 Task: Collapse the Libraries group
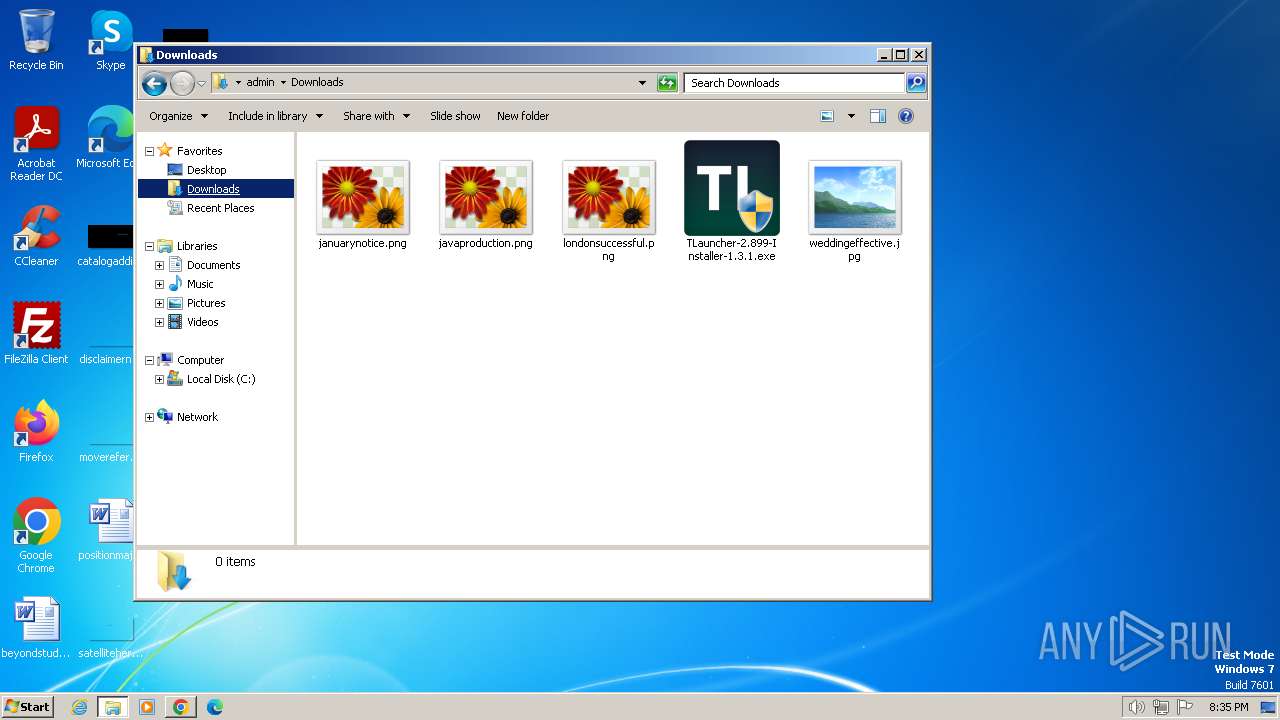(149, 246)
